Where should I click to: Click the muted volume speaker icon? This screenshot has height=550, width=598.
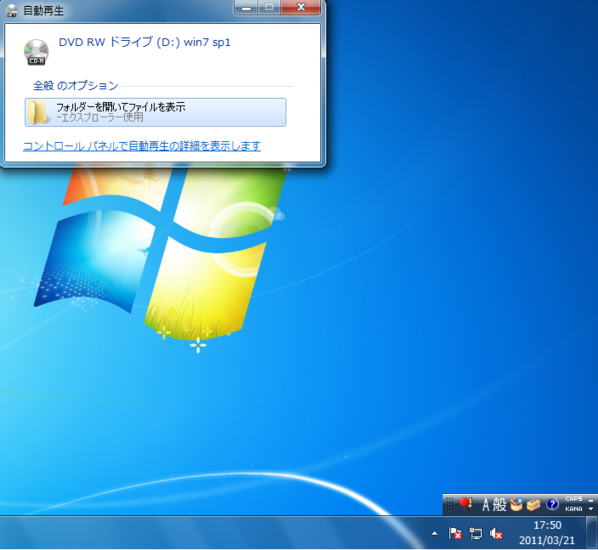pos(496,534)
